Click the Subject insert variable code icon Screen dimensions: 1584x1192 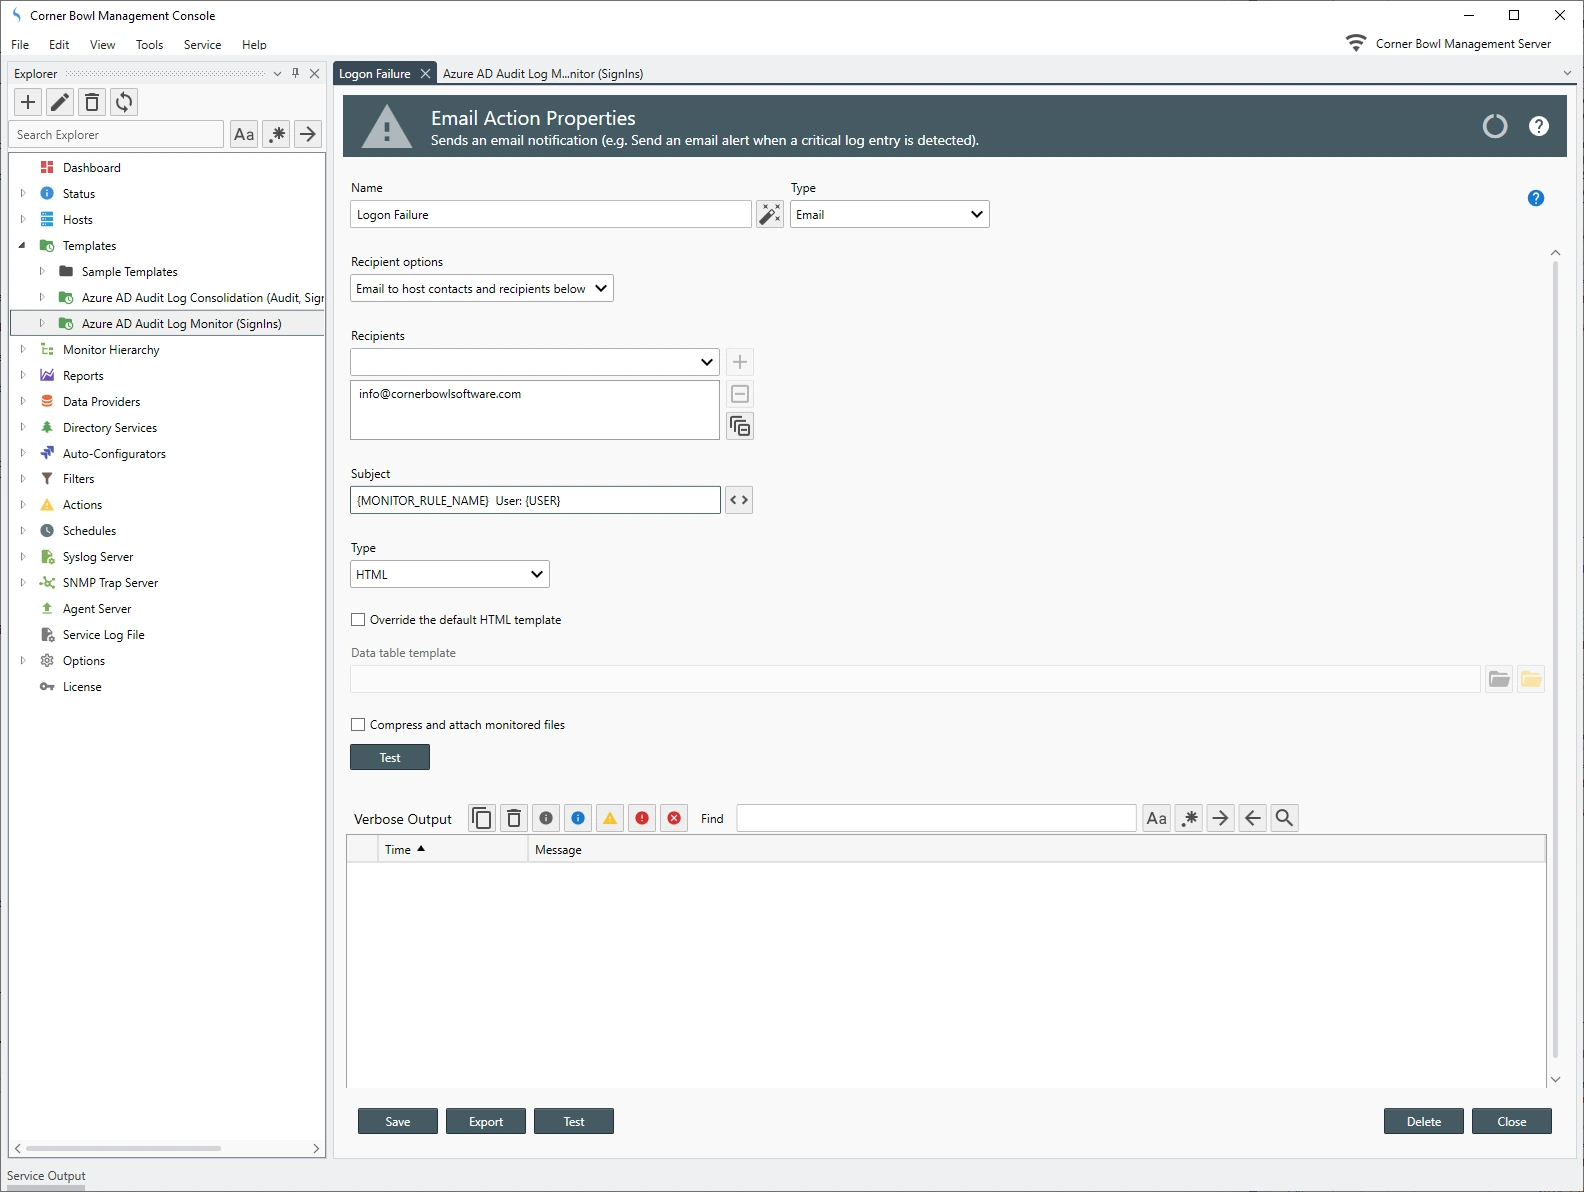pos(739,500)
